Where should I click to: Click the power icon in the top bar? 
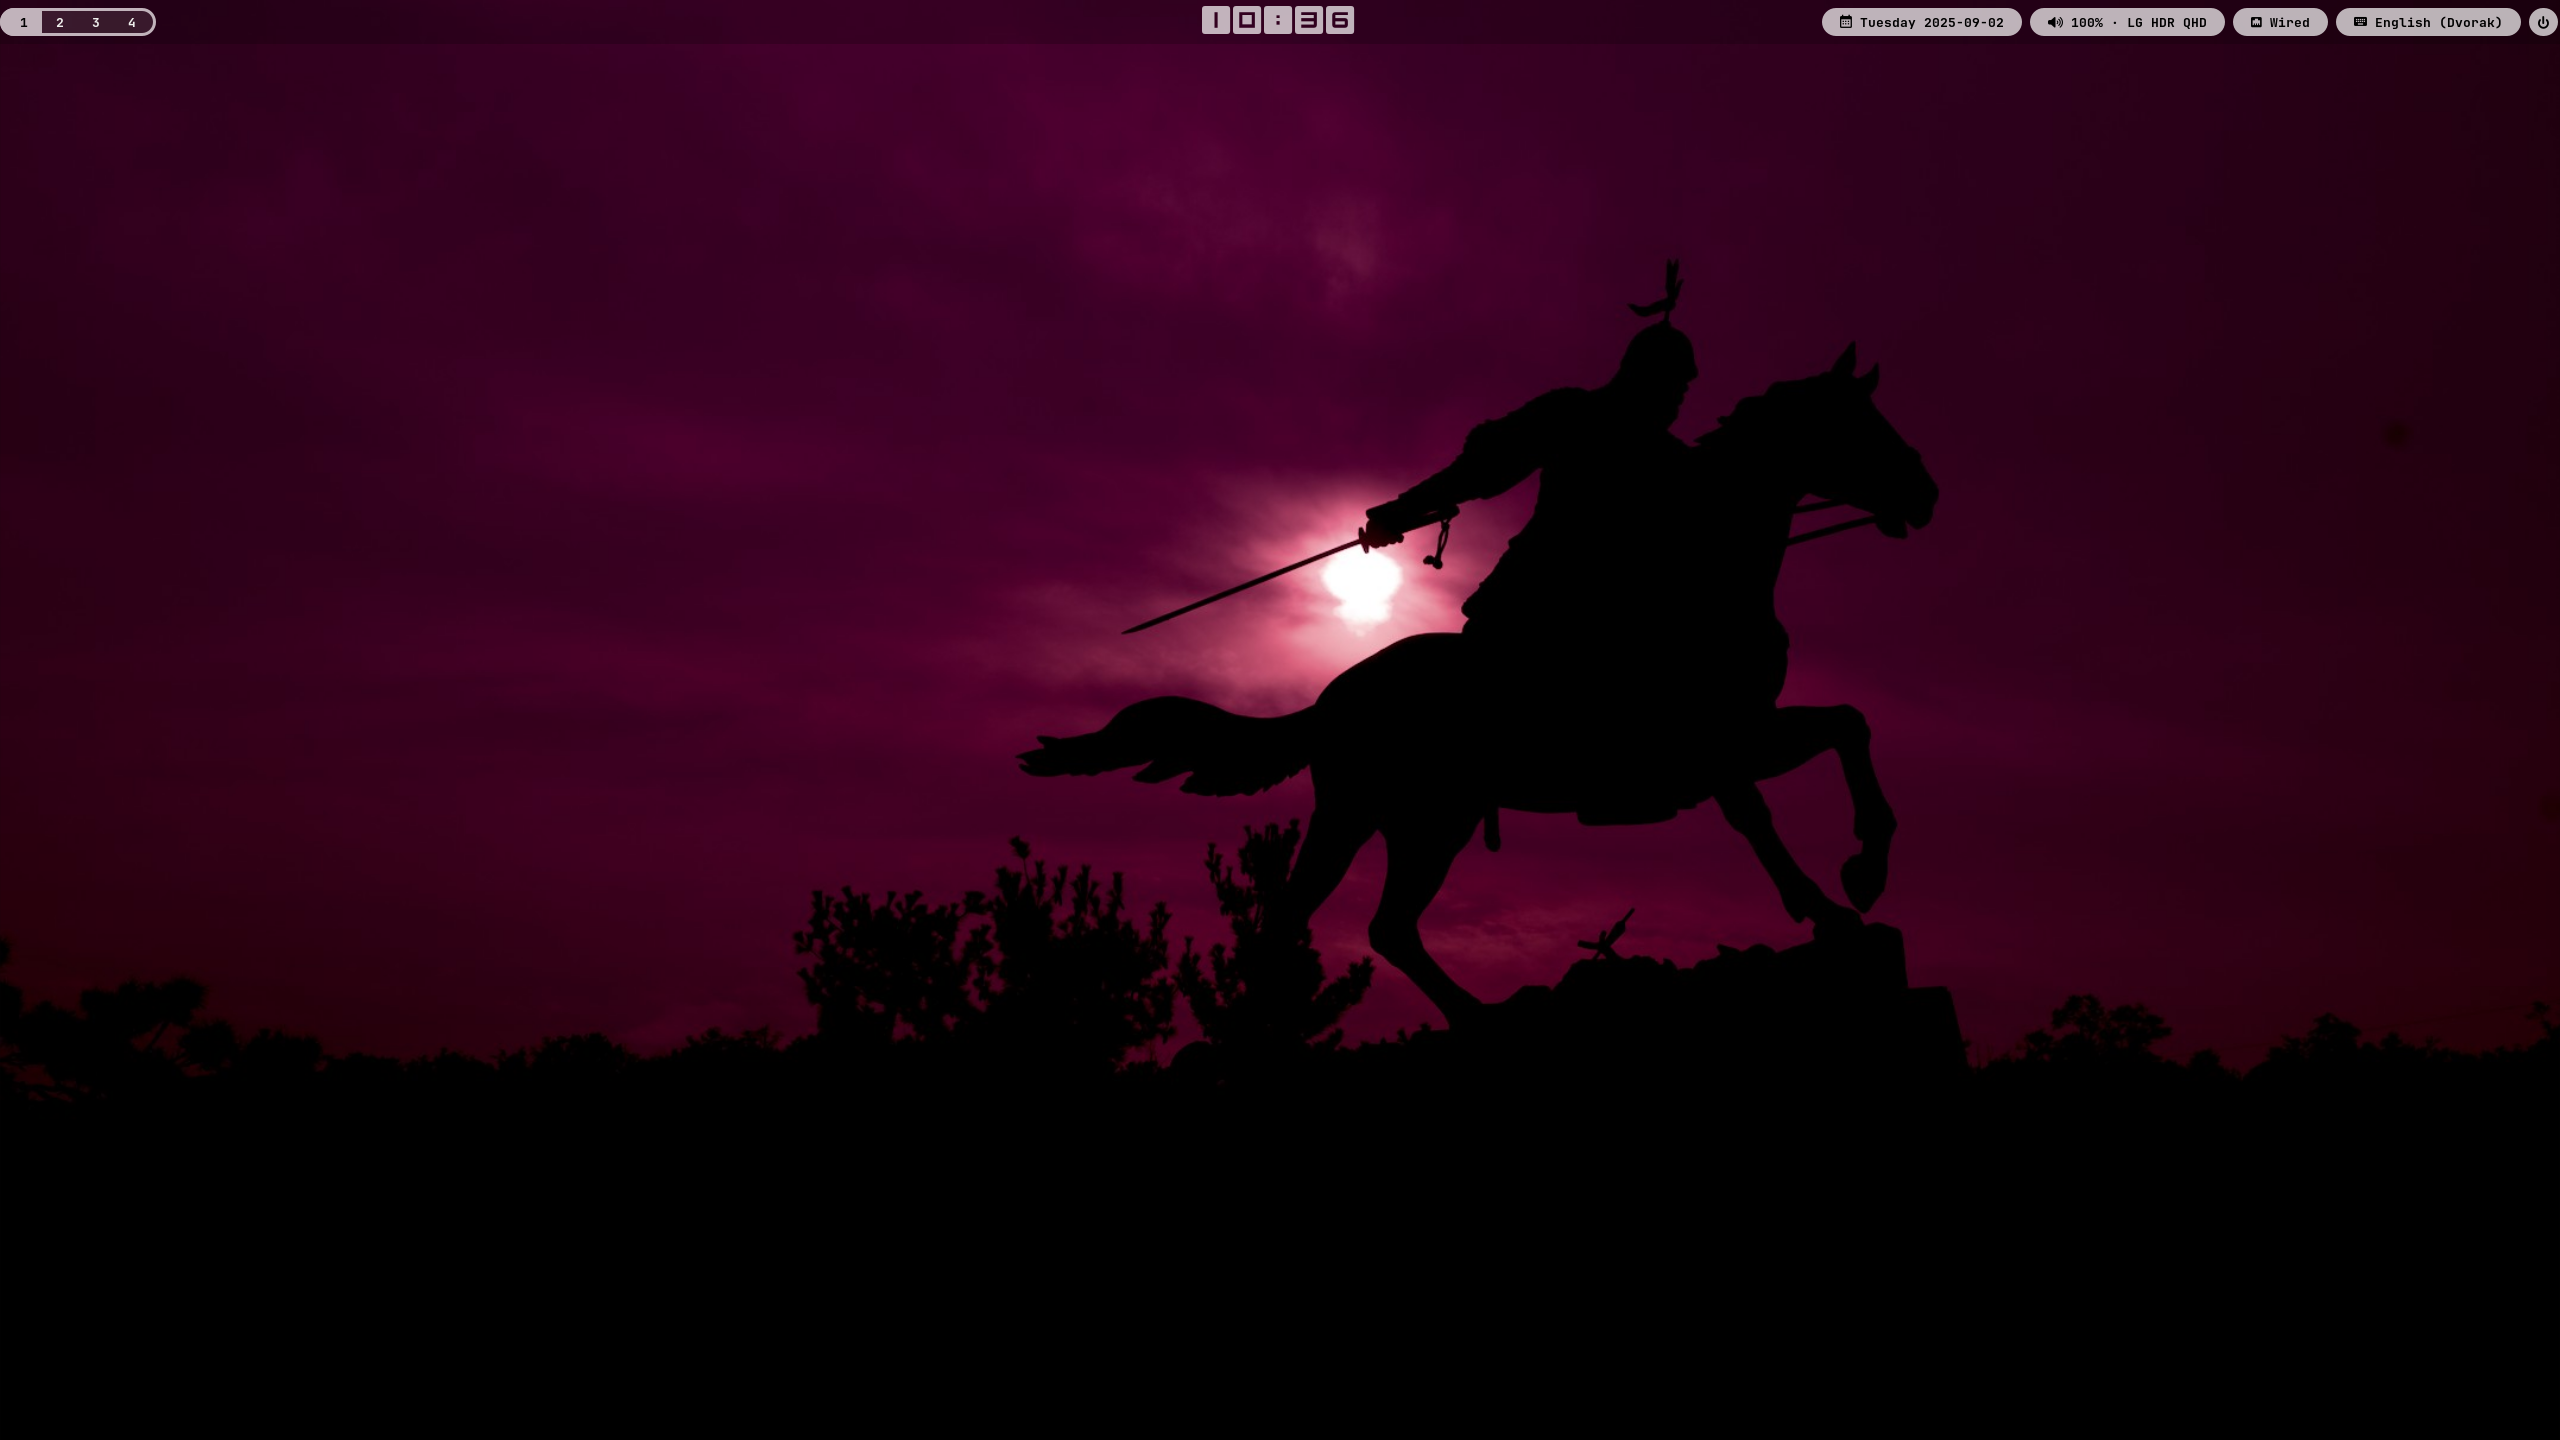[2543, 22]
